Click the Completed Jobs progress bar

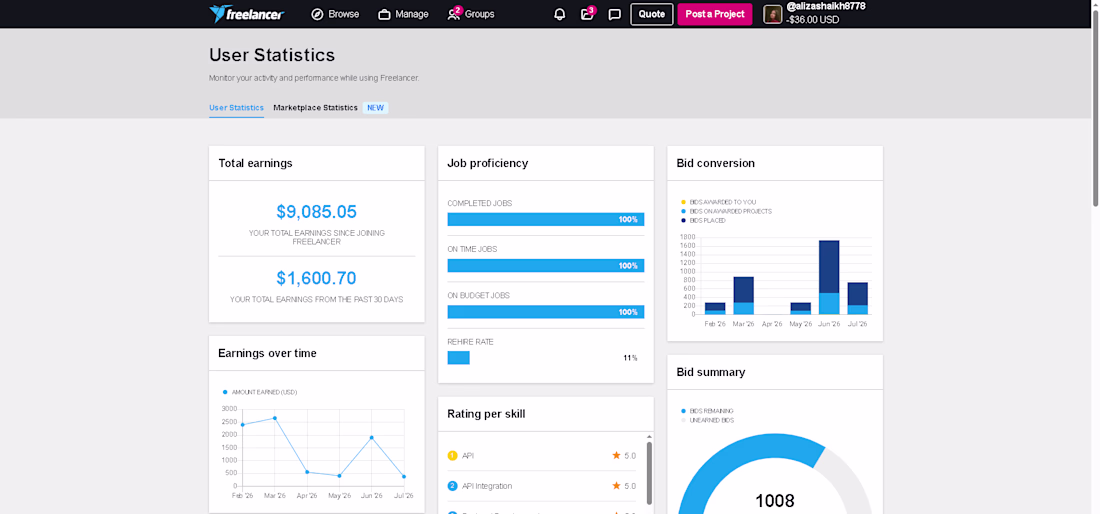tap(546, 219)
